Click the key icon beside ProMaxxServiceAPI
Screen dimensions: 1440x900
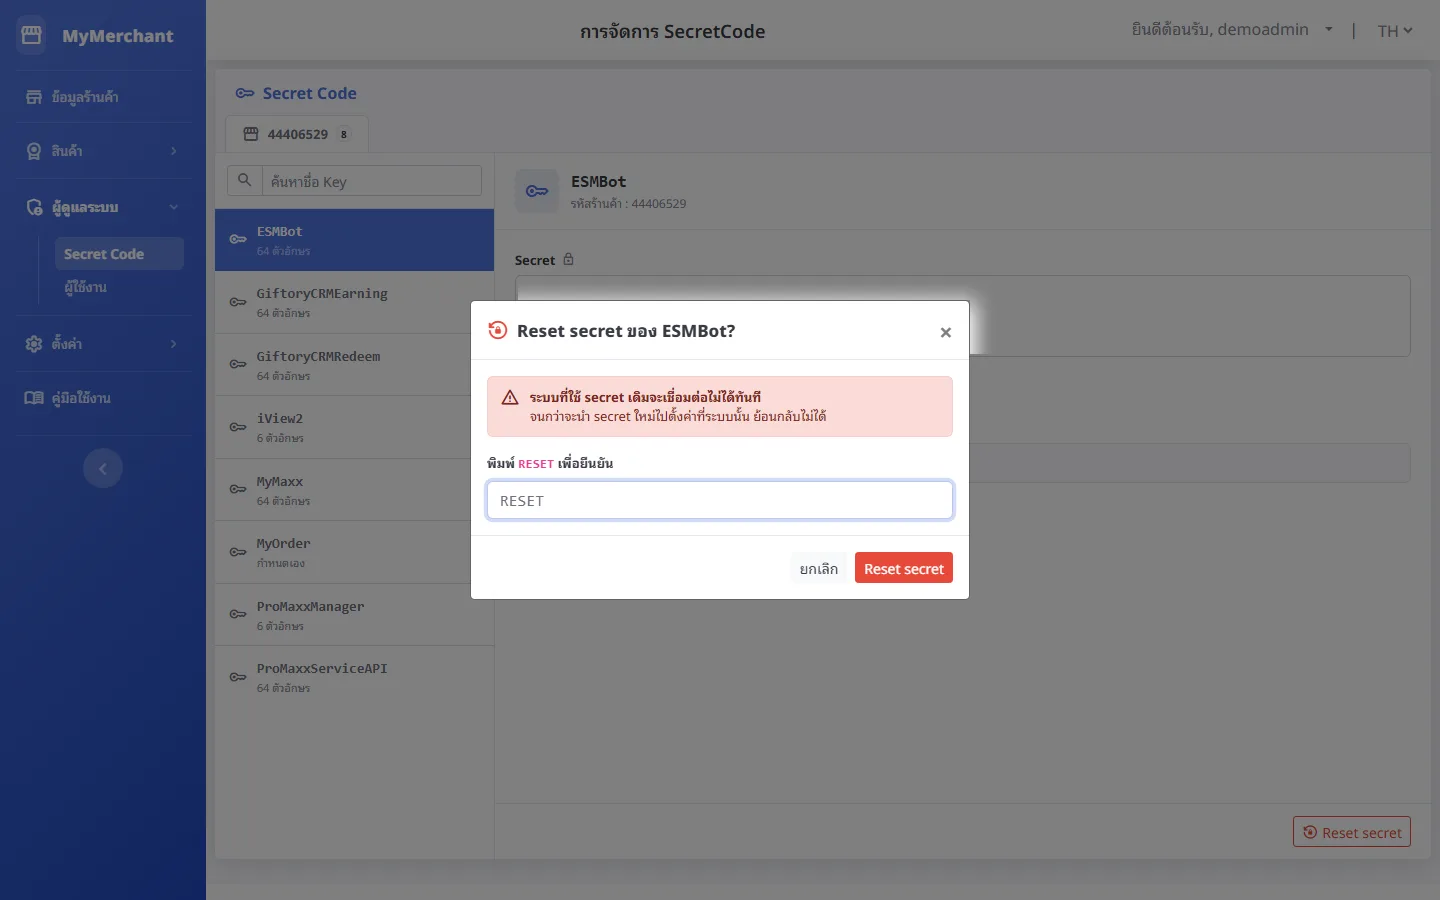[x=238, y=677]
